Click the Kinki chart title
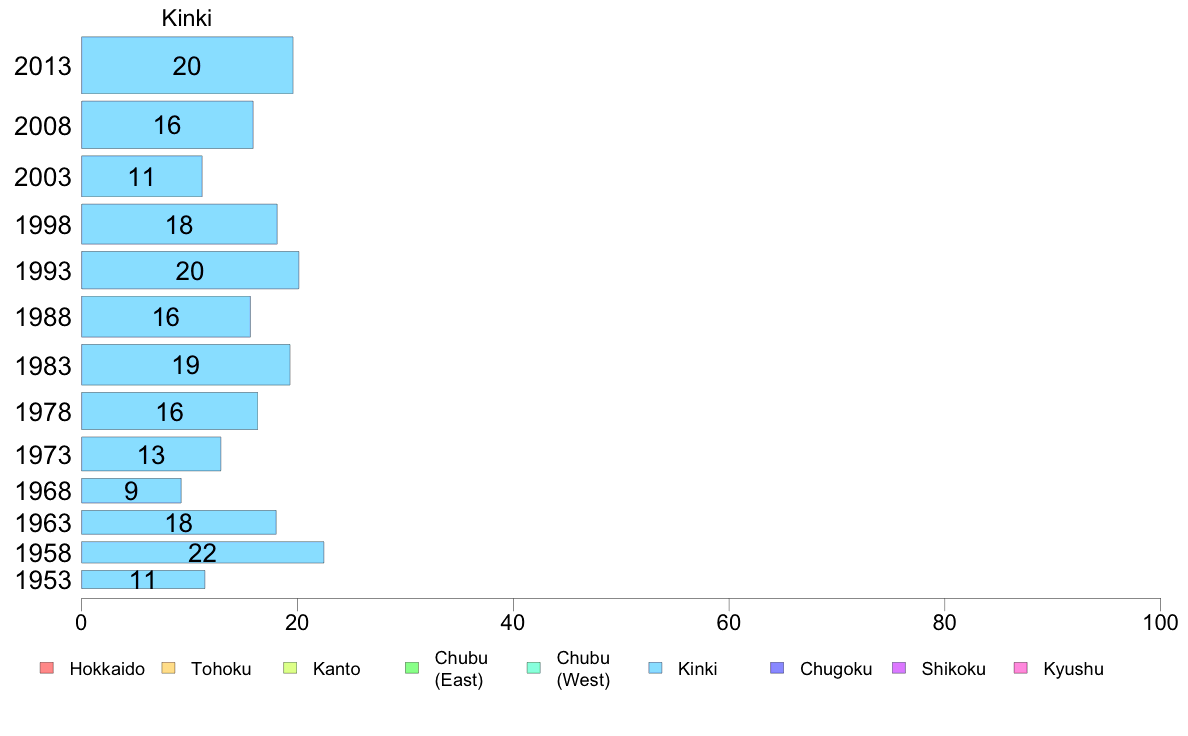Image resolution: width=1188 pixels, height=736 pixels. [x=186, y=18]
